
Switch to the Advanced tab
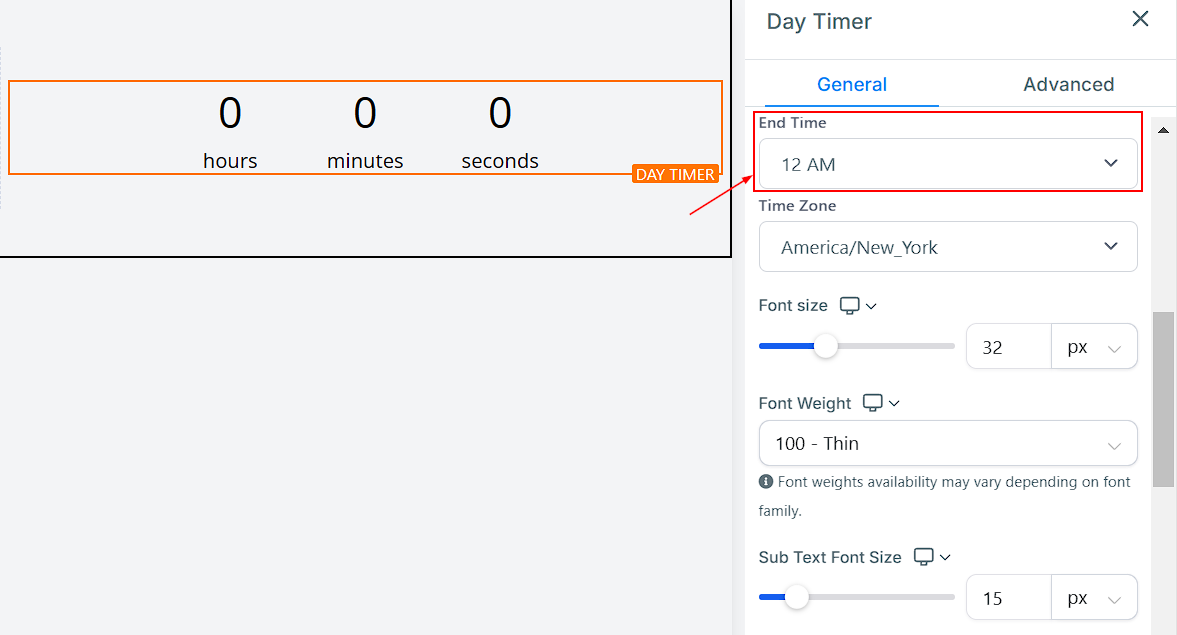click(1068, 84)
